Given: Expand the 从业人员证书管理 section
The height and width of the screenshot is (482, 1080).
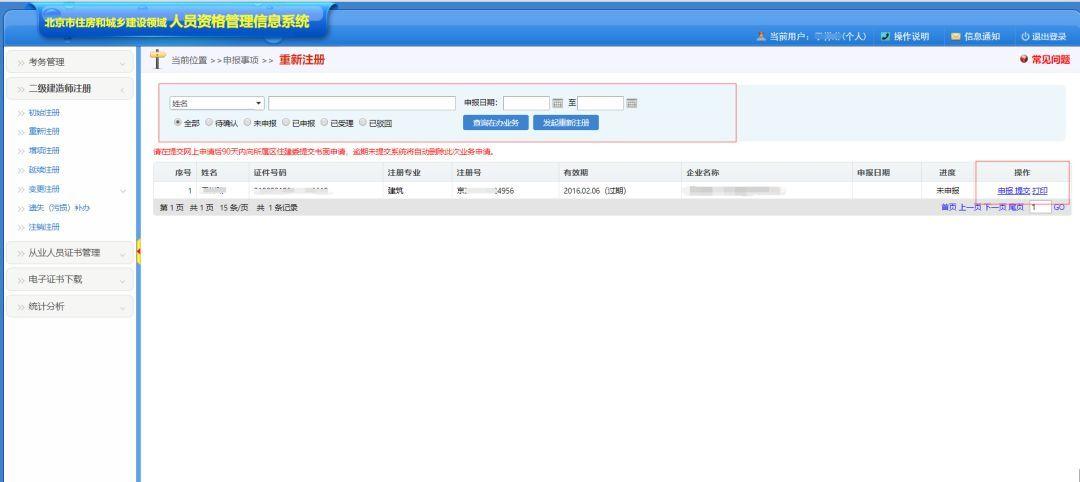Looking at the screenshot, I should pos(70,253).
